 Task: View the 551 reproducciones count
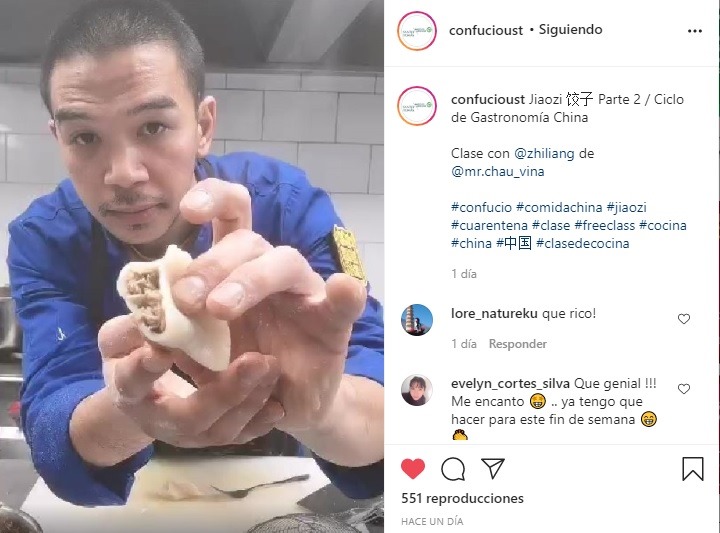[462, 499]
